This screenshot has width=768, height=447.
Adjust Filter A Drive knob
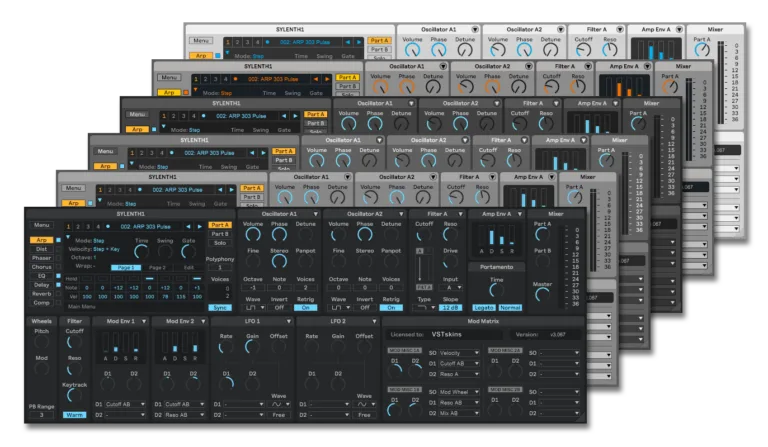450,262
